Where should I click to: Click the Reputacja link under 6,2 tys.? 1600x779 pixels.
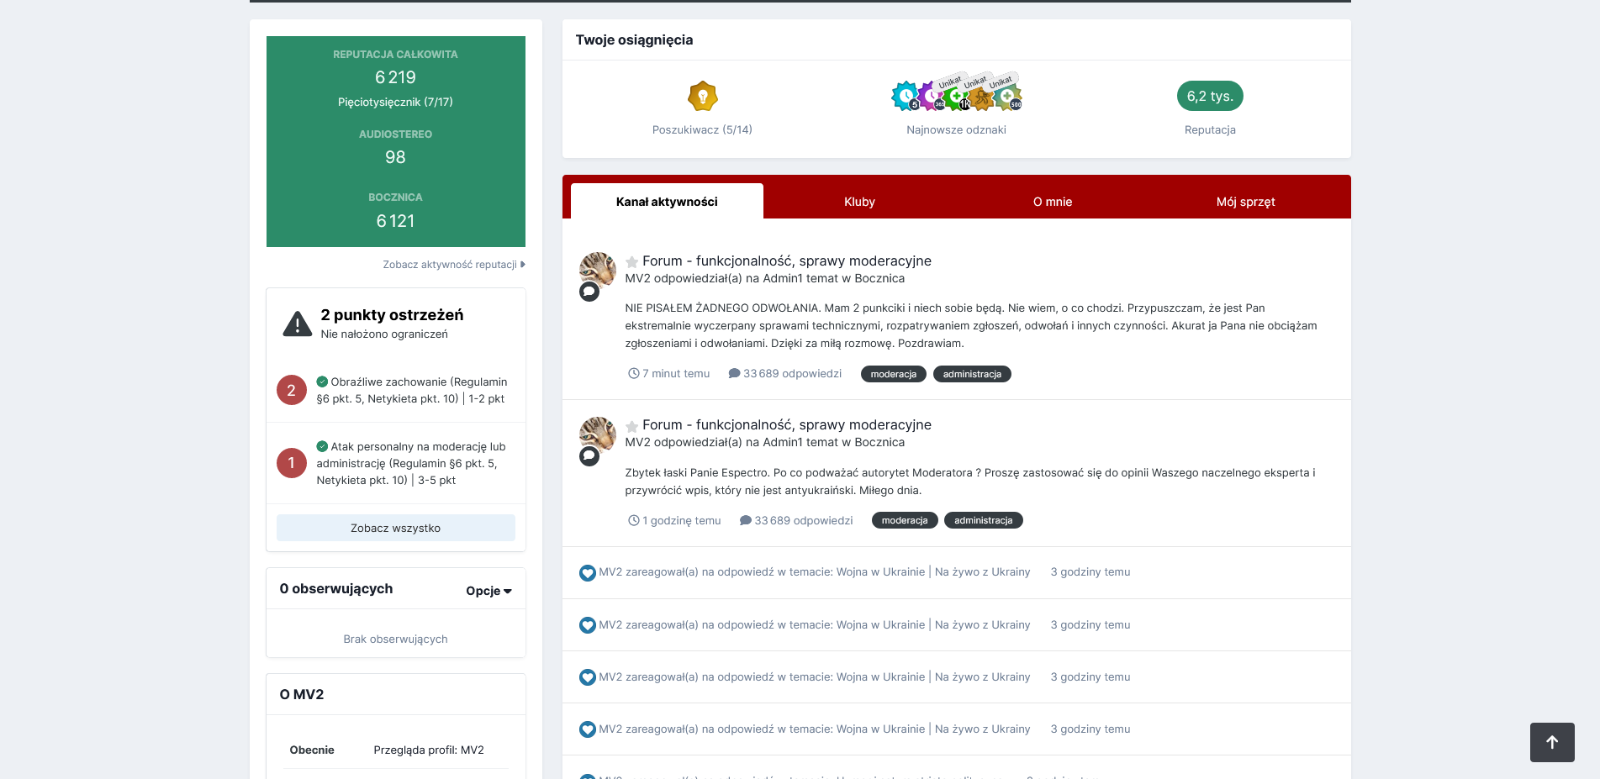(1210, 130)
